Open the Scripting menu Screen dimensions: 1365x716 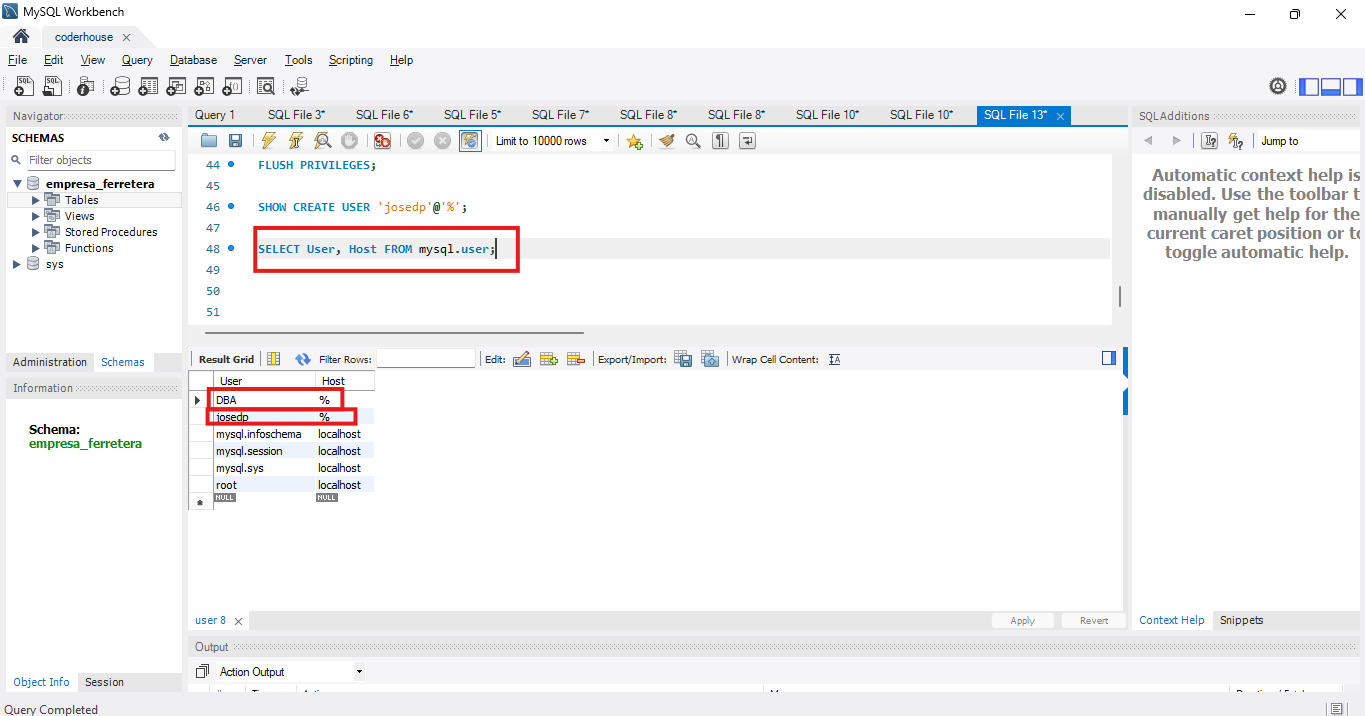tap(351, 60)
